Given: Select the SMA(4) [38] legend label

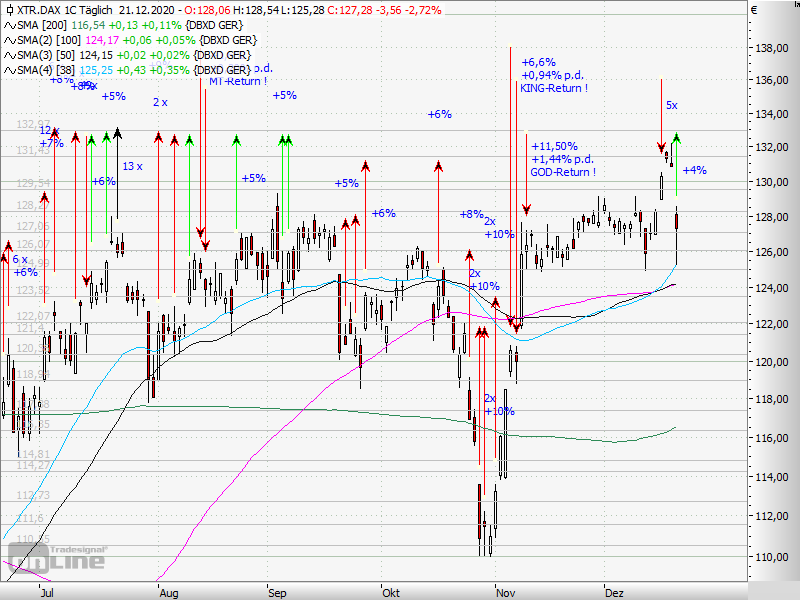Looking at the screenshot, I should click(x=46, y=70).
